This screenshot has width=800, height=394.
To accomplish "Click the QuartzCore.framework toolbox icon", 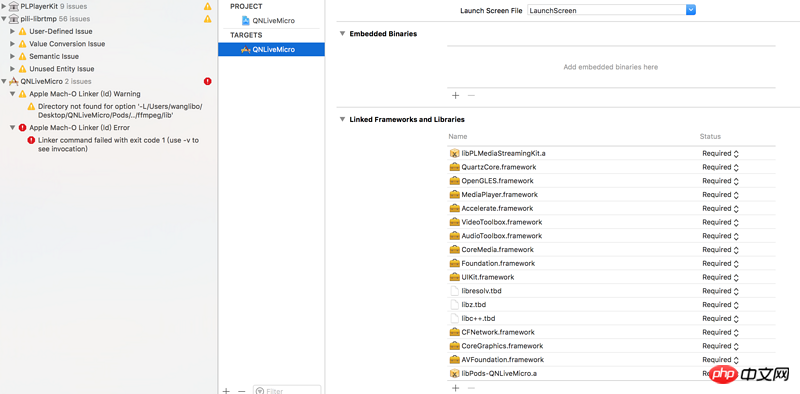I will 454,167.
